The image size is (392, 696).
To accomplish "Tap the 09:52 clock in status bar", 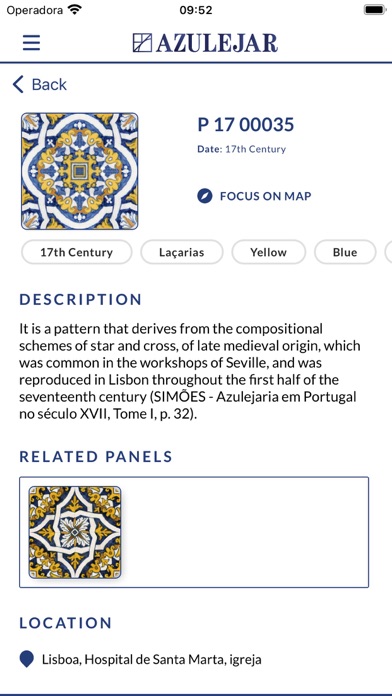I will click(196, 10).
